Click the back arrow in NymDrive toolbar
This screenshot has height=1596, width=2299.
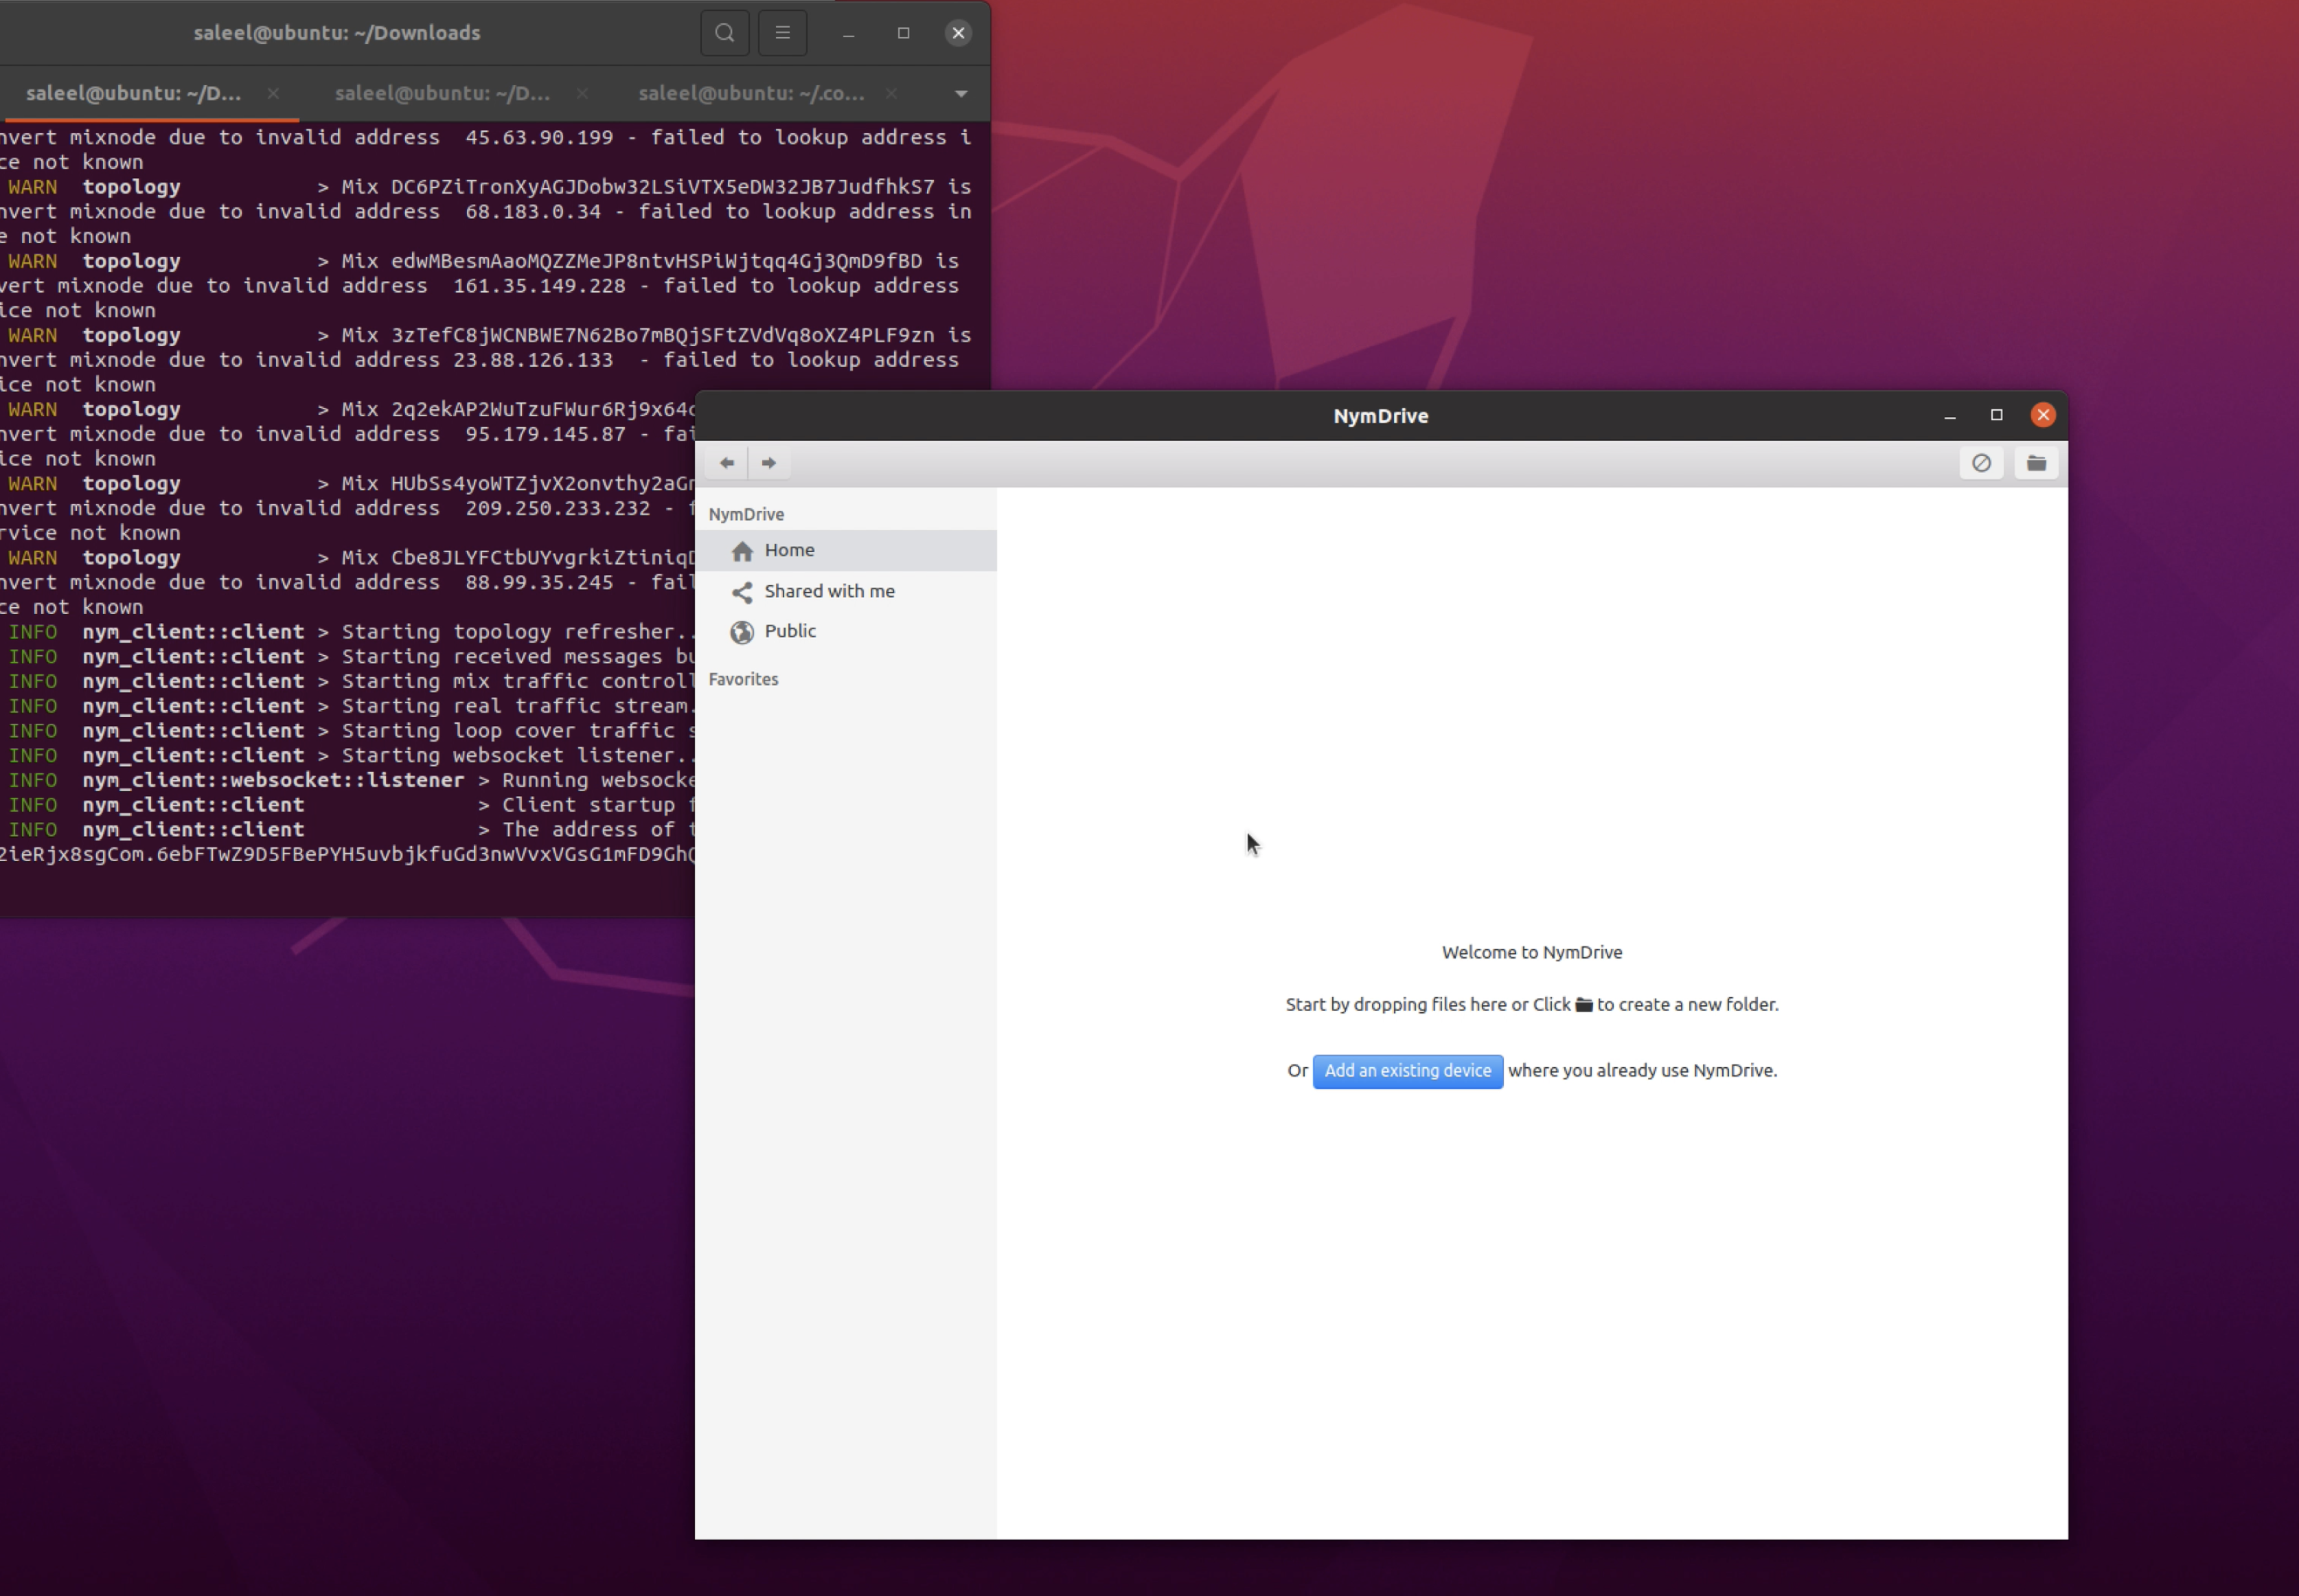727,463
